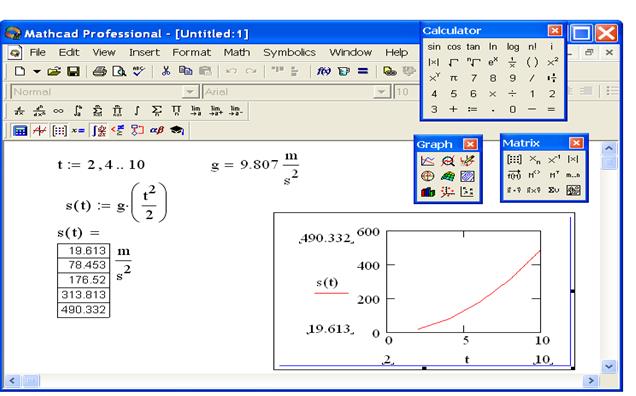Click the Polar Plot icon in Graph palette
Image resolution: width=636 pixels, height=396 pixels.
pos(428,176)
